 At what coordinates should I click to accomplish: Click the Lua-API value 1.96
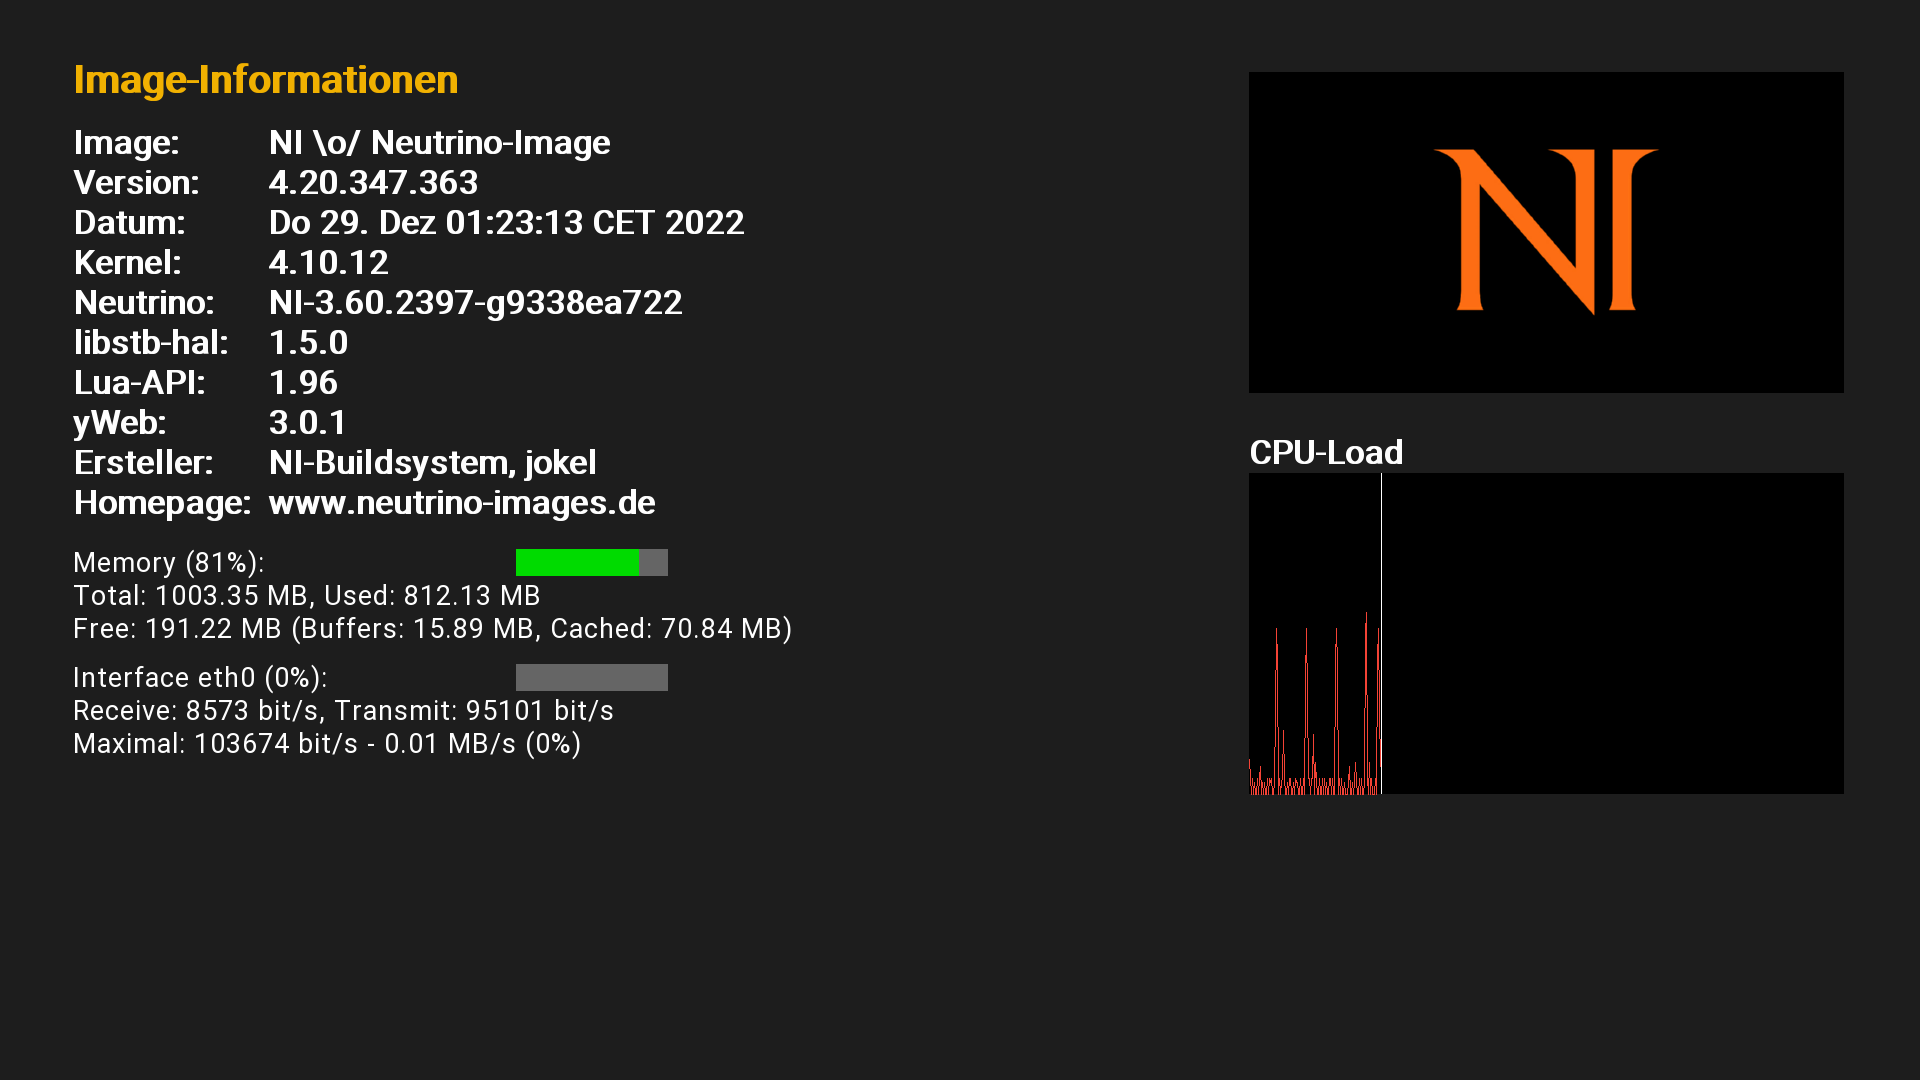click(x=303, y=382)
